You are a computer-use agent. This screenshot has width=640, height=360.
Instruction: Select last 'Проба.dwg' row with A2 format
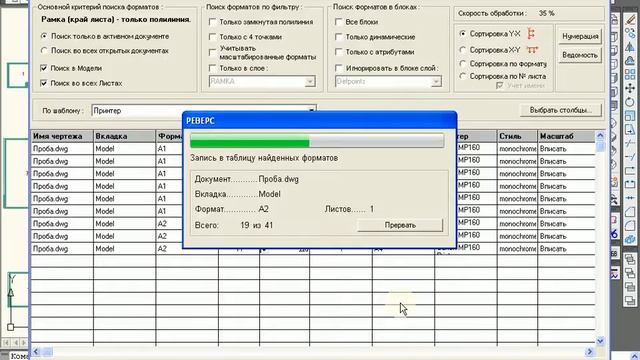point(62,249)
